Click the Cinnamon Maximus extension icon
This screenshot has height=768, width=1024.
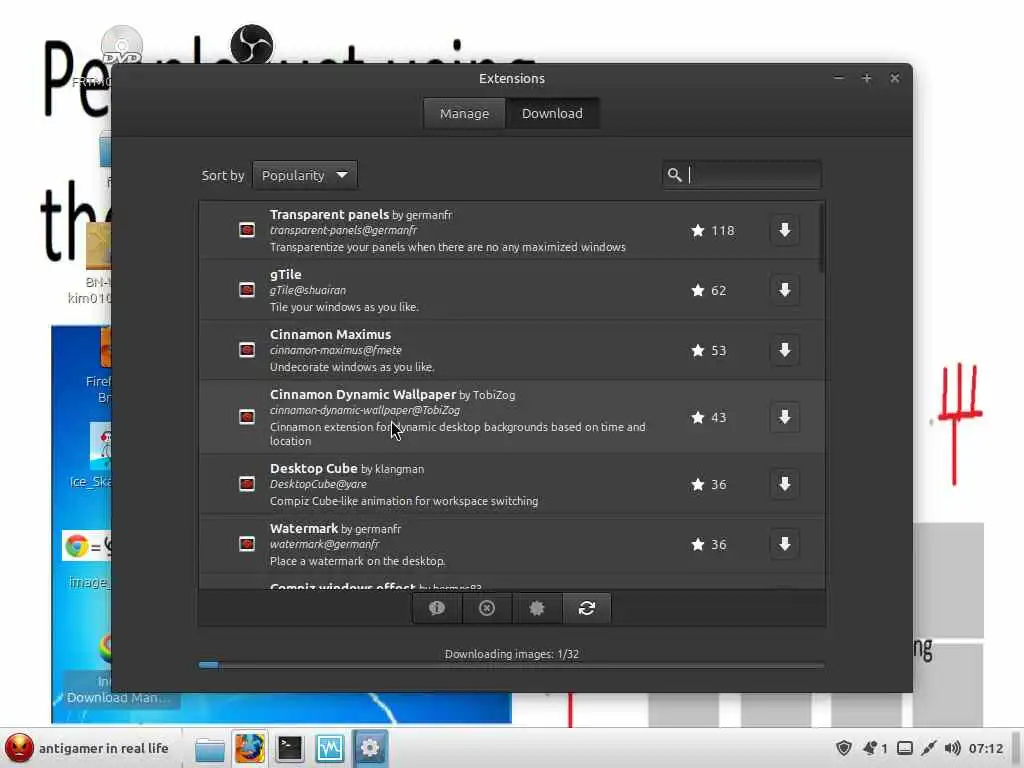tap(247, 350)
